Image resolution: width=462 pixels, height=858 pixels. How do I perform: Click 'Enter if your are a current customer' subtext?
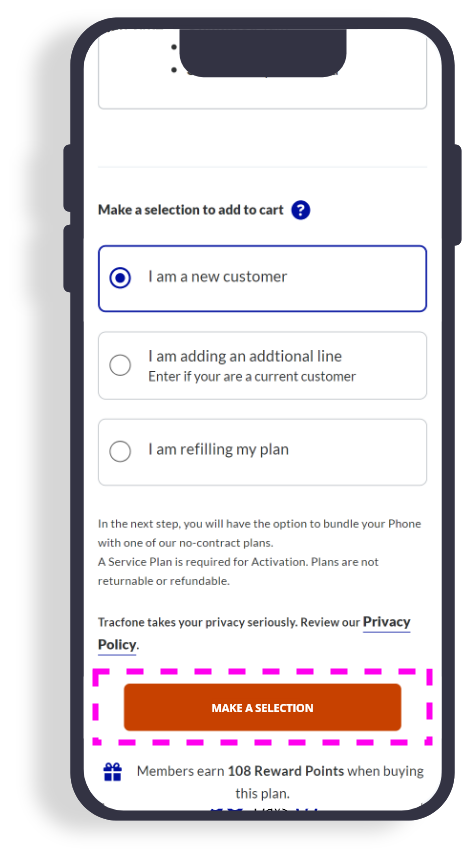point(252,376)
